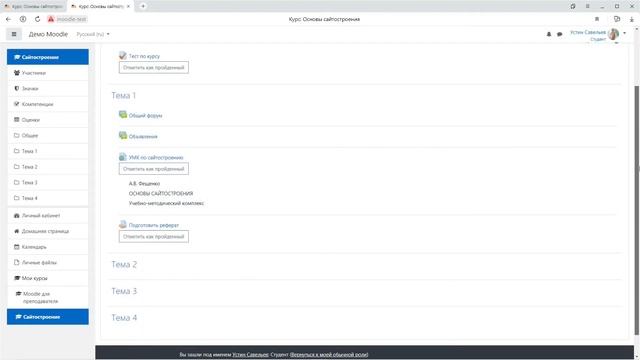Click the А.В. Фещенко author text
640x360 pixels.
tap(144, 184)
